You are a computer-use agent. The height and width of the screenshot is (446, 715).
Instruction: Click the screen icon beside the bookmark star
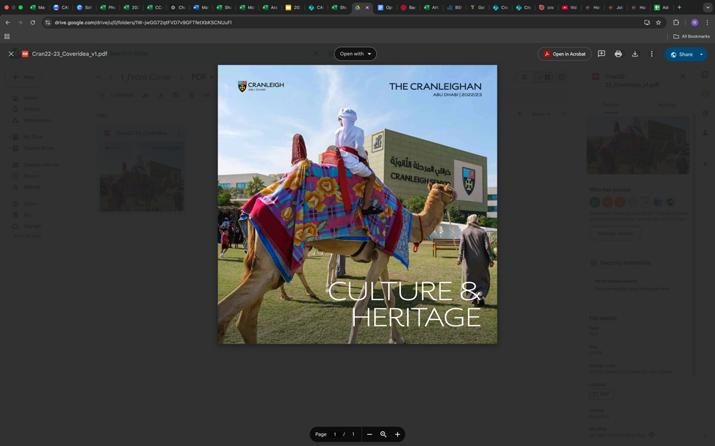647,22
